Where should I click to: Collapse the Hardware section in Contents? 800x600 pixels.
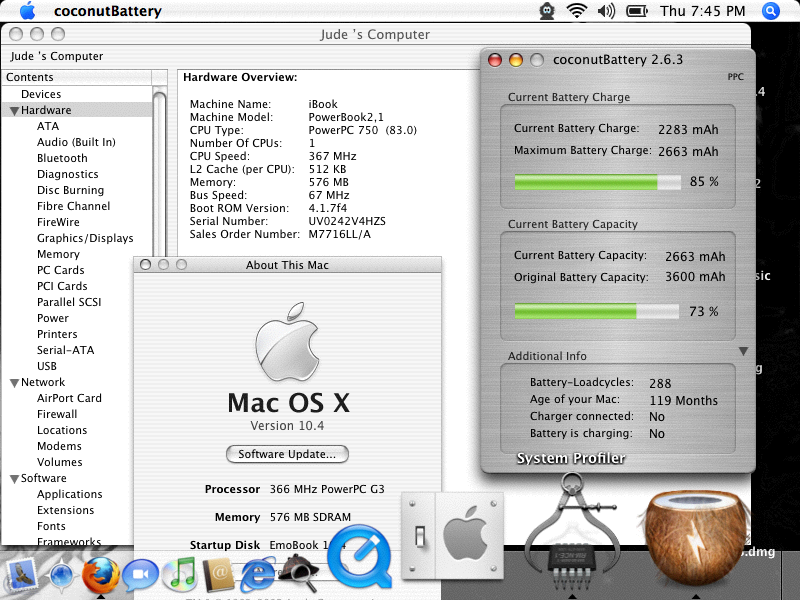click(14, 110)
